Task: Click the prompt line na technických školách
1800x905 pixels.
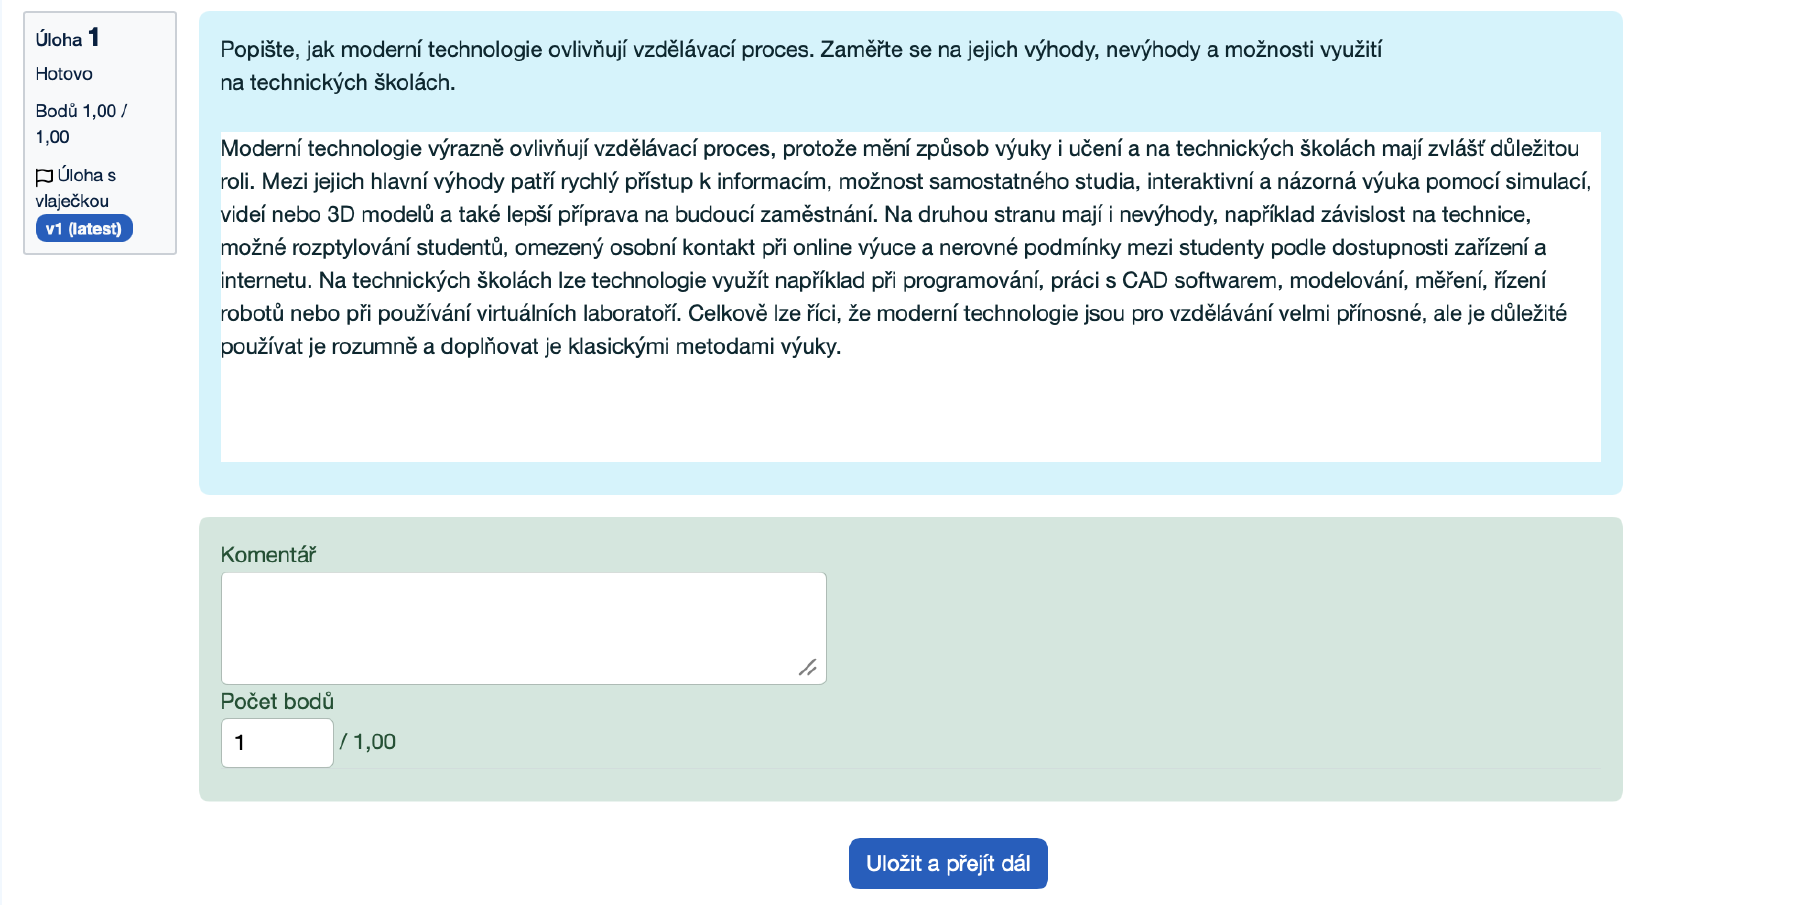Action: 338,83
